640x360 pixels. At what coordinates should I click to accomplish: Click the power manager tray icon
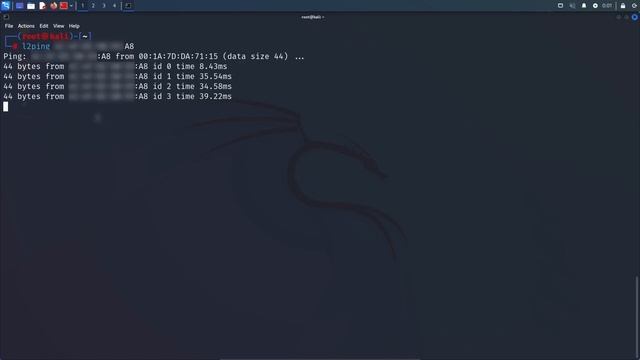tap(595, 6)
